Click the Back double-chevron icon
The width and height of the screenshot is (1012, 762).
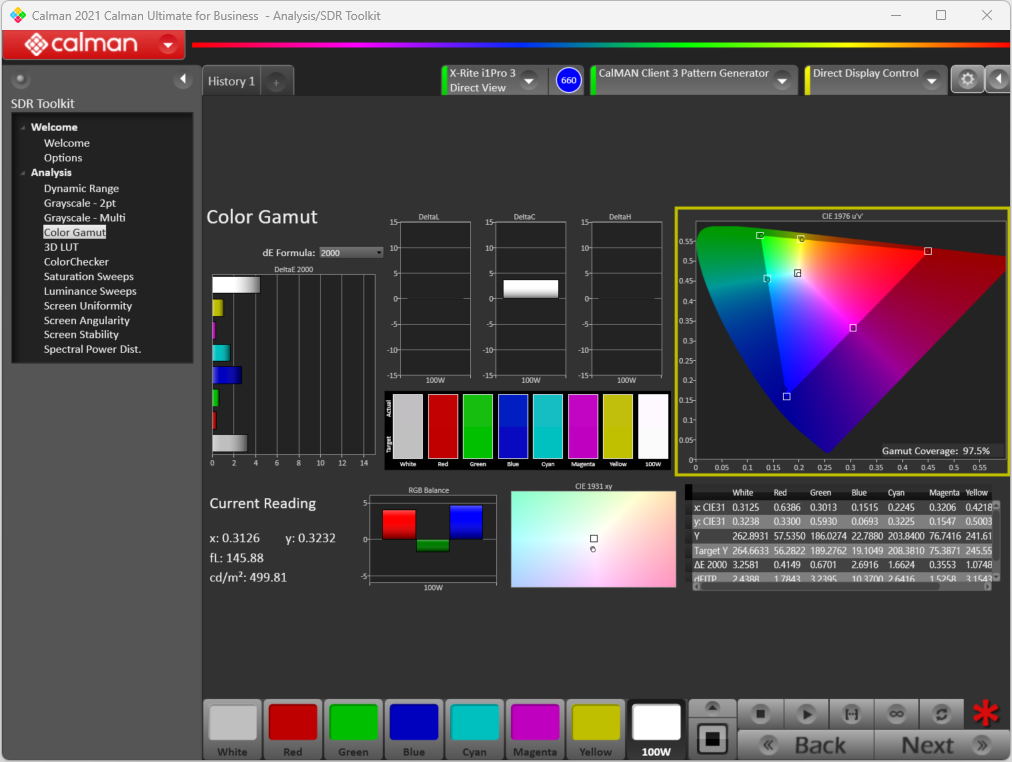pos(767,746)
